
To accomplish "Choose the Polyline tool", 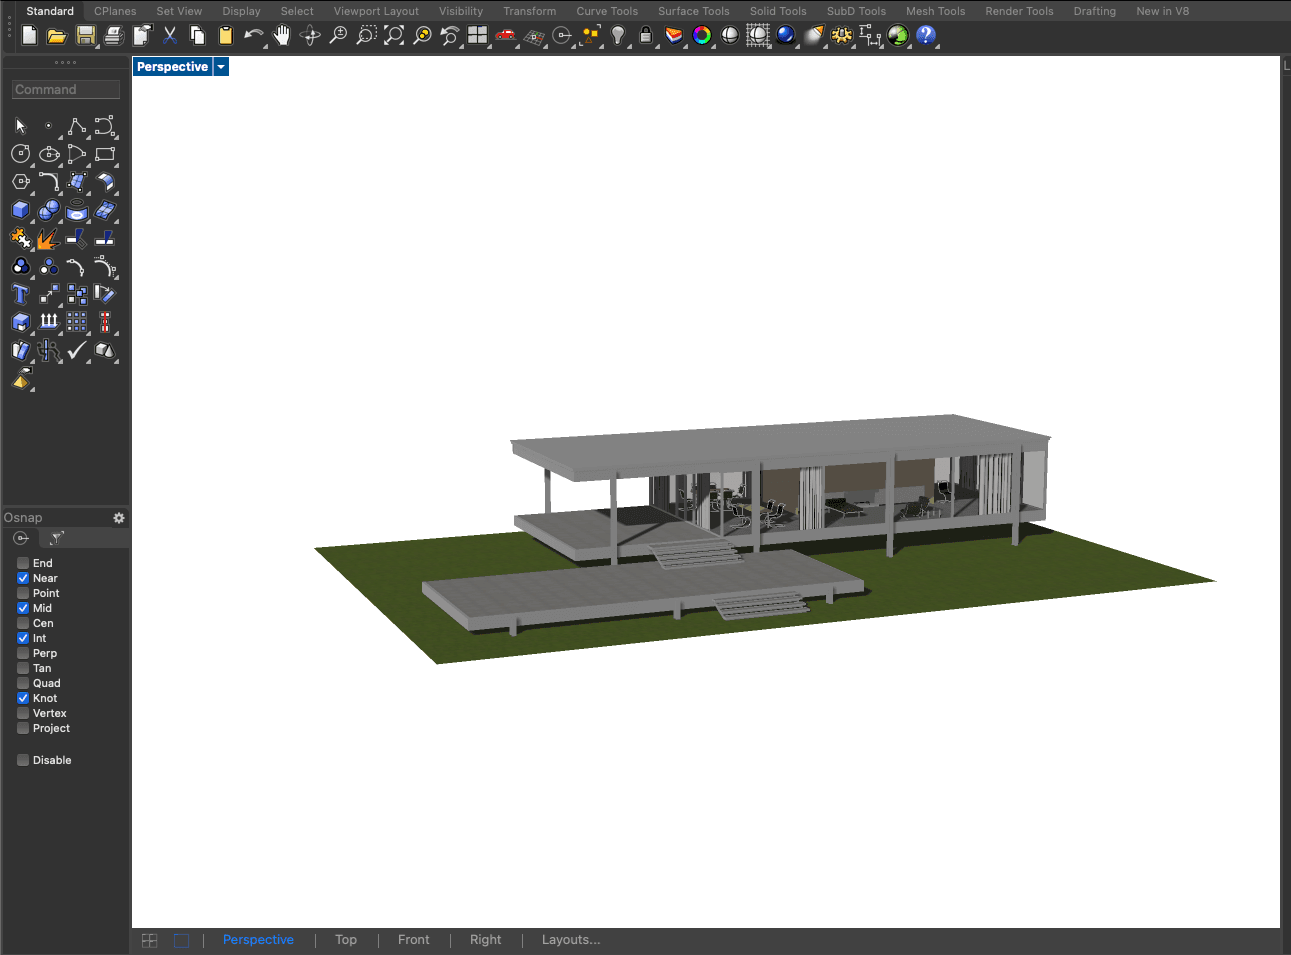I will (x=77, y=126).
